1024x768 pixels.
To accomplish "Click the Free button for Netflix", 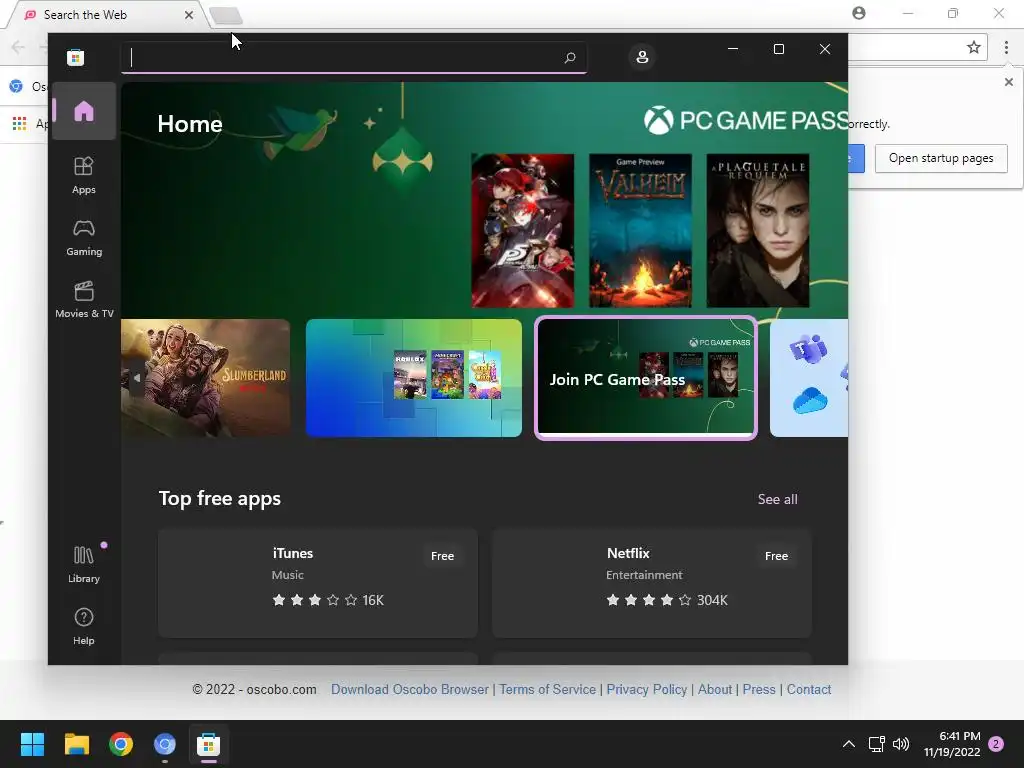I will click(x=776, y=556).
